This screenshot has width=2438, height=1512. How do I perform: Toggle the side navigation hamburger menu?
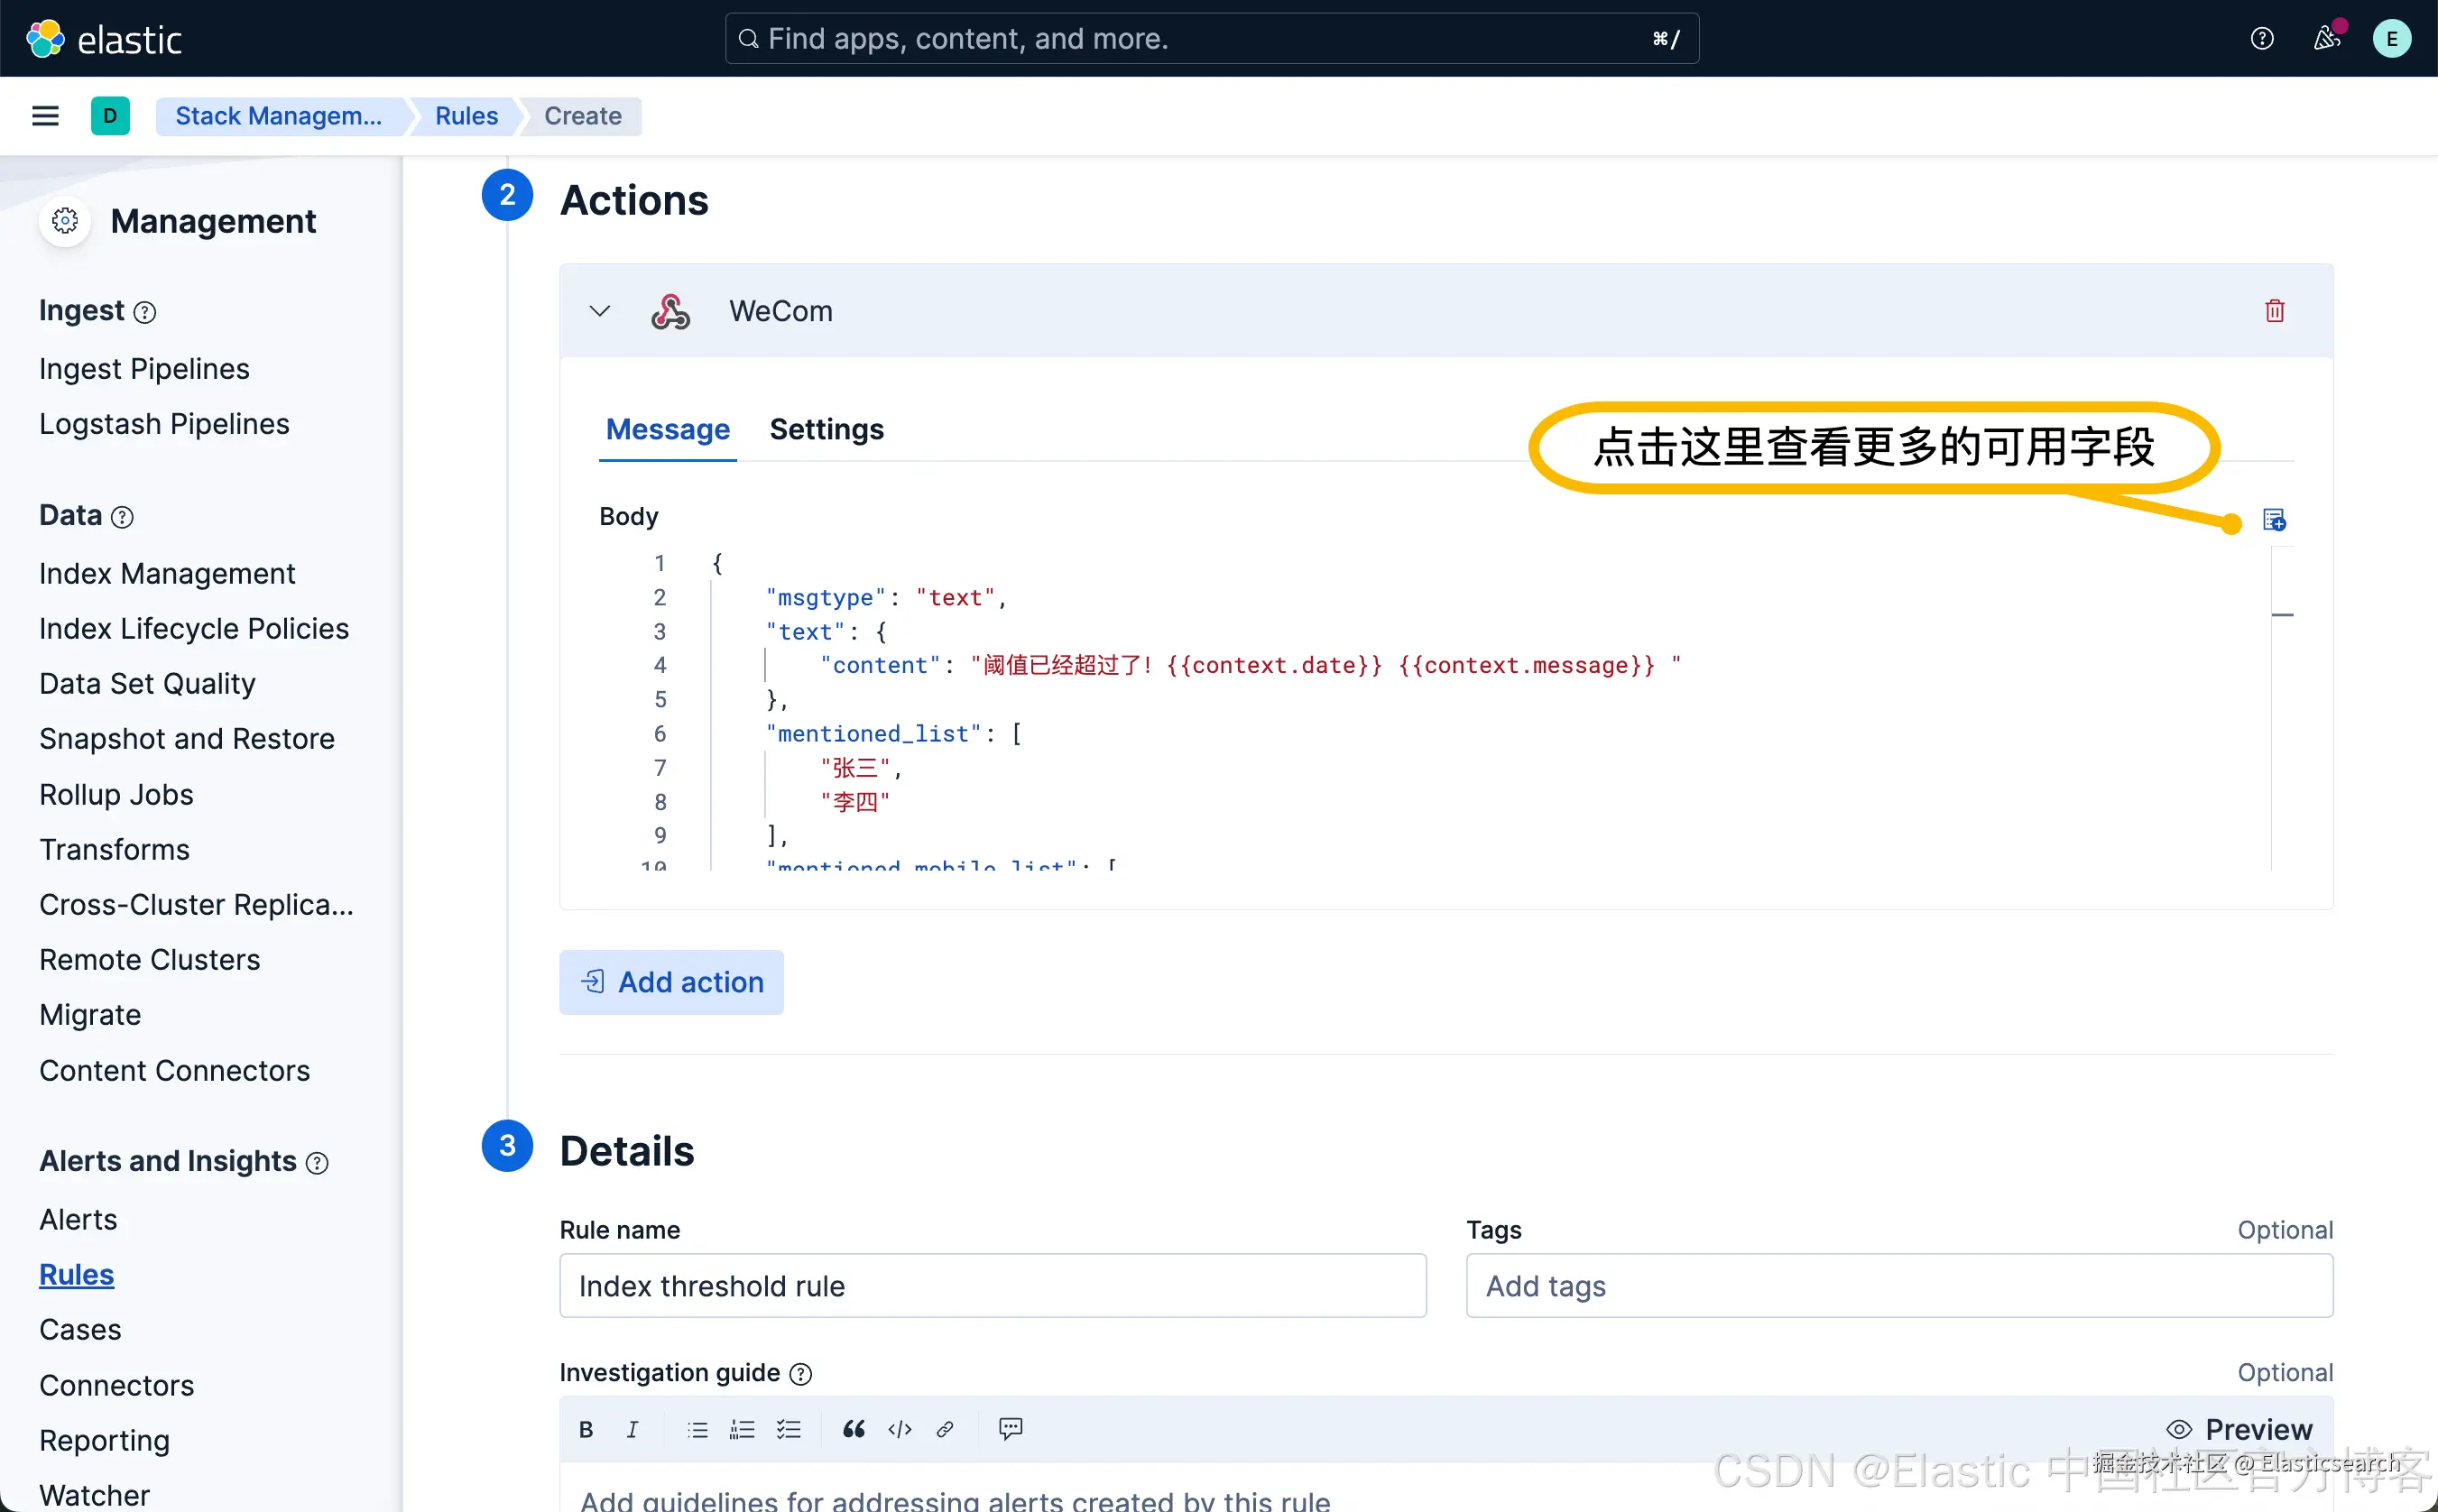tap(45, 116)
